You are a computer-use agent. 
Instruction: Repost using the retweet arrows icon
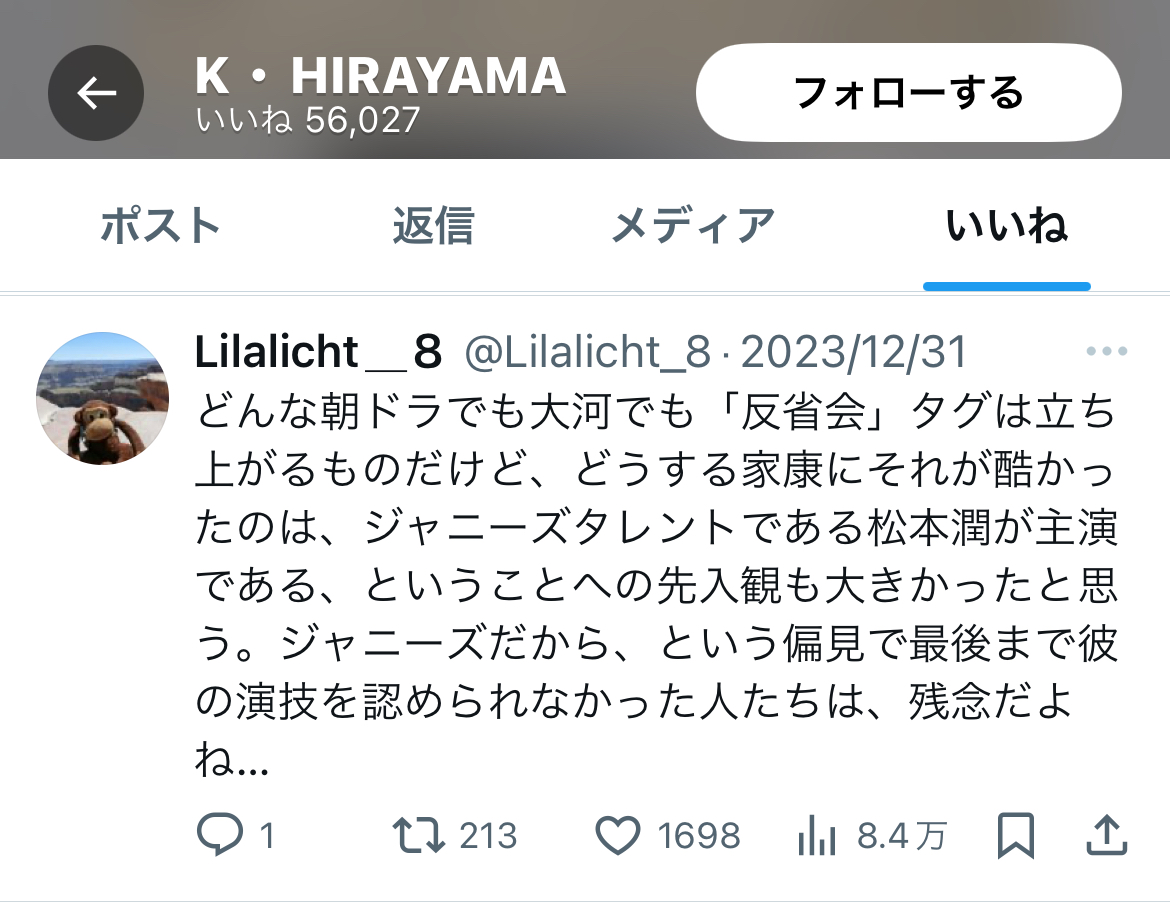[x=419, y=835]
